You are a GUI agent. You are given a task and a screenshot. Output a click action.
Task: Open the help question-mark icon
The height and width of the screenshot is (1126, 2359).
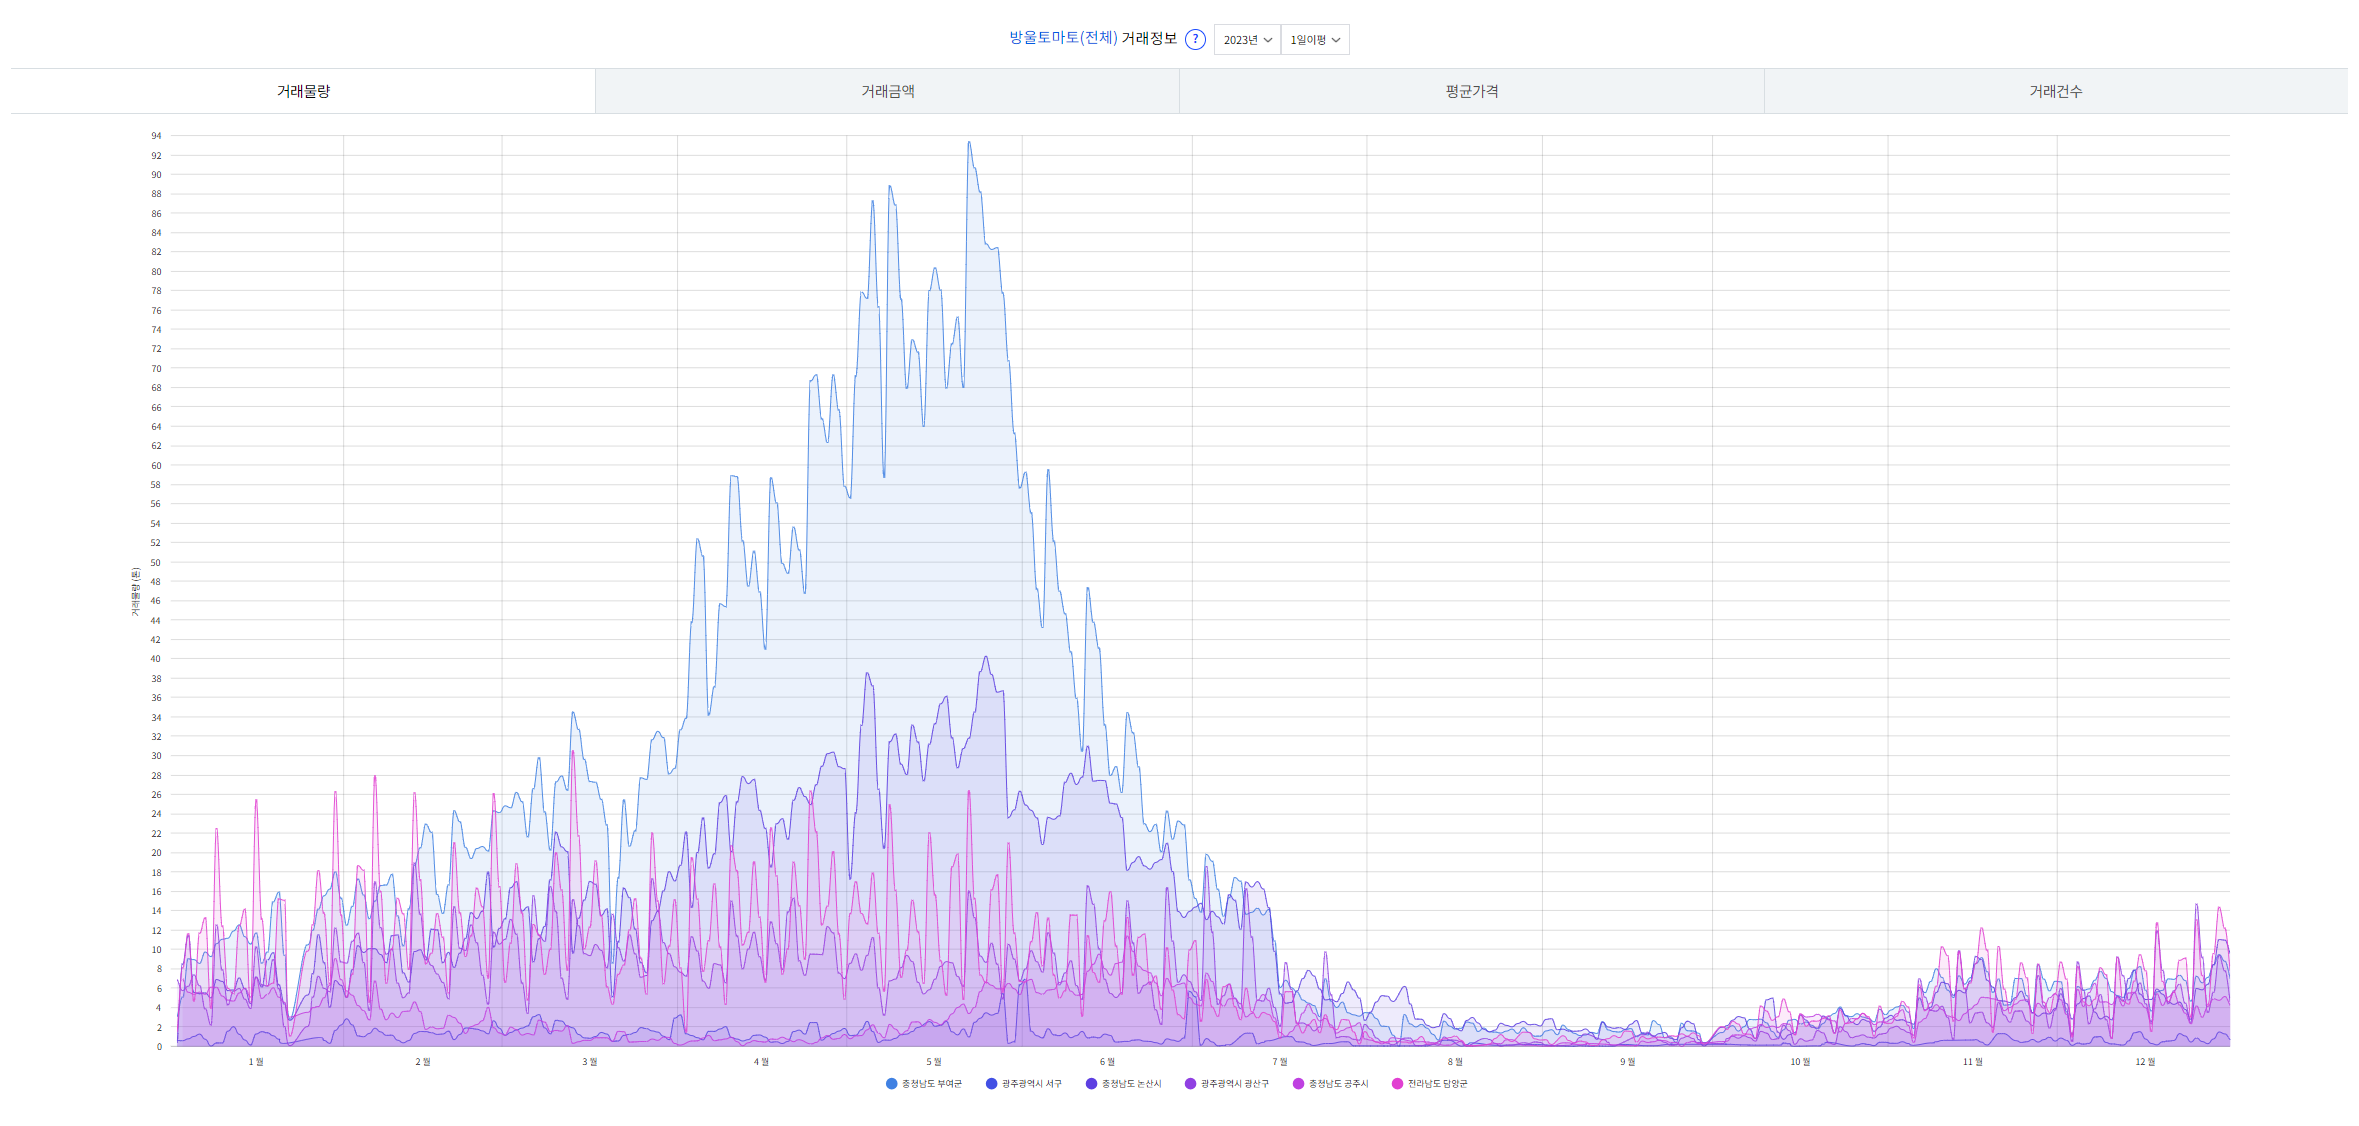point(1195,39)
